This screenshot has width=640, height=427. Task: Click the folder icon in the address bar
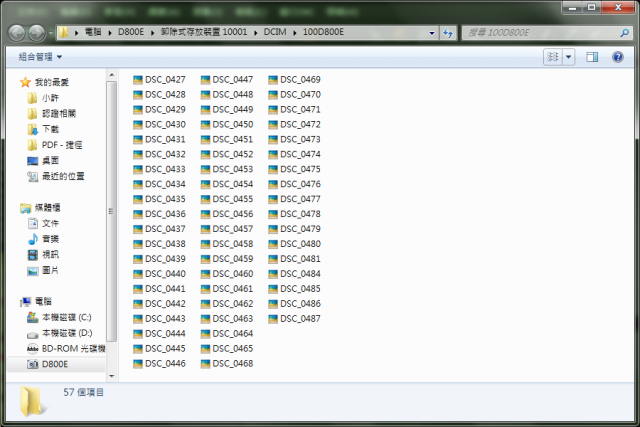tap(63, 32)
